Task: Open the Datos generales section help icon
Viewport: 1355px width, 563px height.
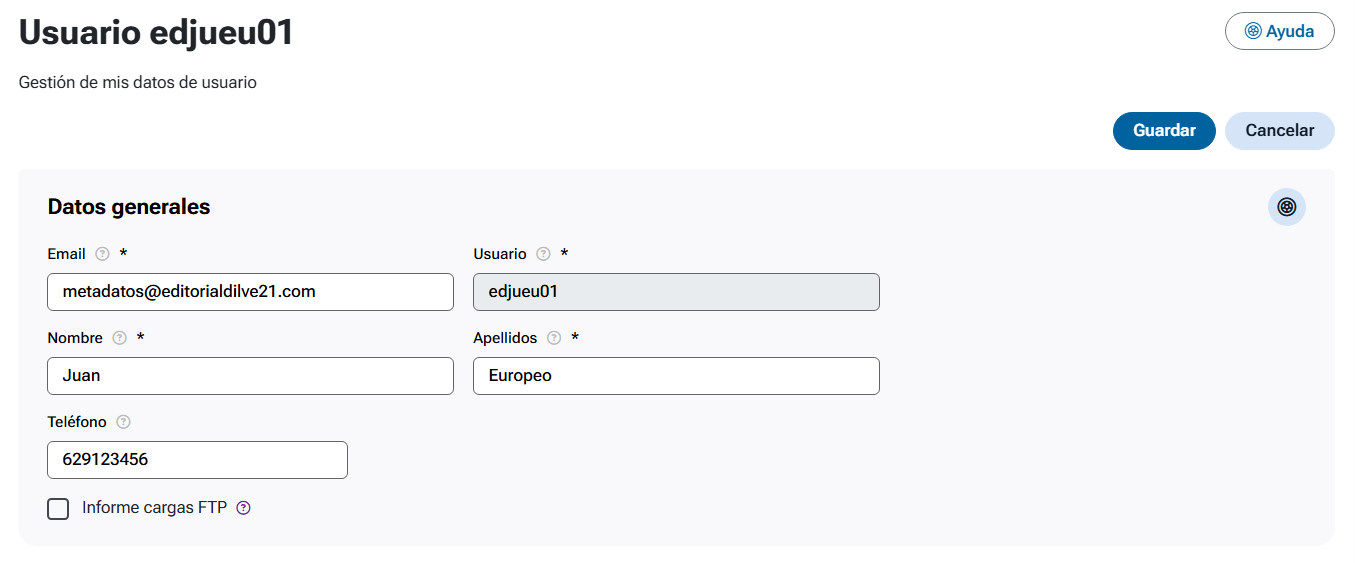Action: [x=1286, y=207]
